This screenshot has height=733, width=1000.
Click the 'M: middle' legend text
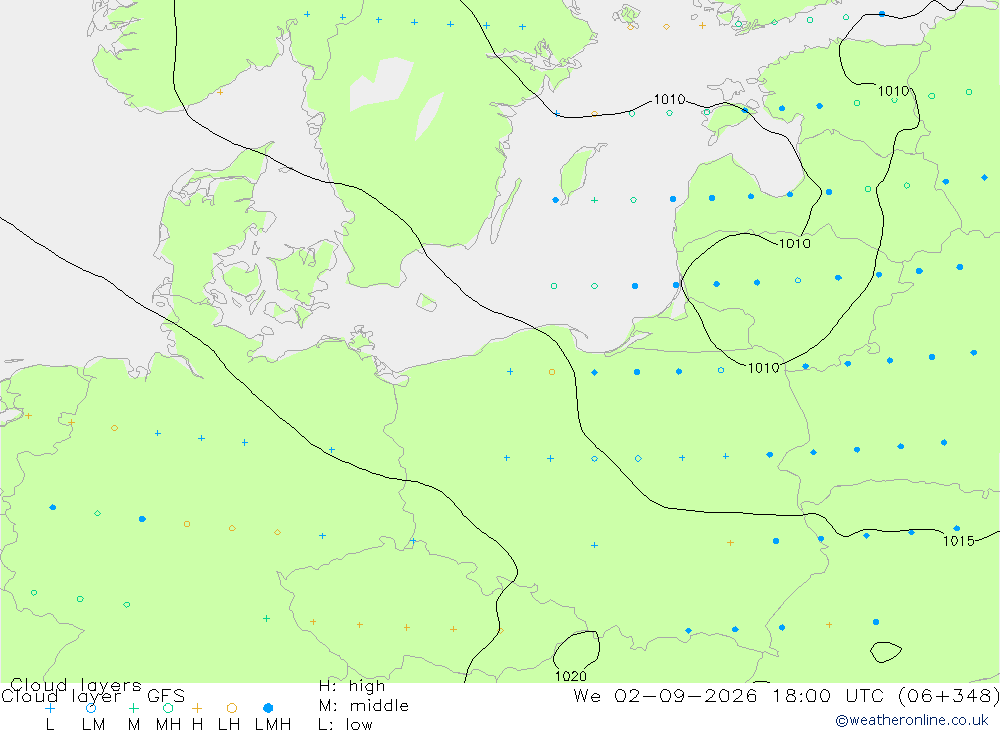[x=363, y=706]
